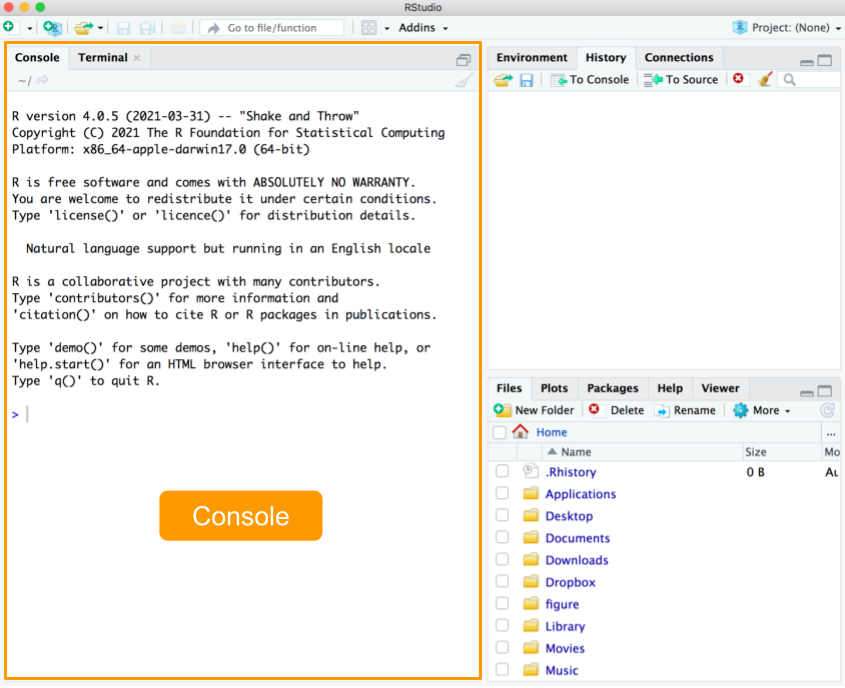Minimize the Files pane
Viewport: 845px width, 688px height.
pos(806,393)
